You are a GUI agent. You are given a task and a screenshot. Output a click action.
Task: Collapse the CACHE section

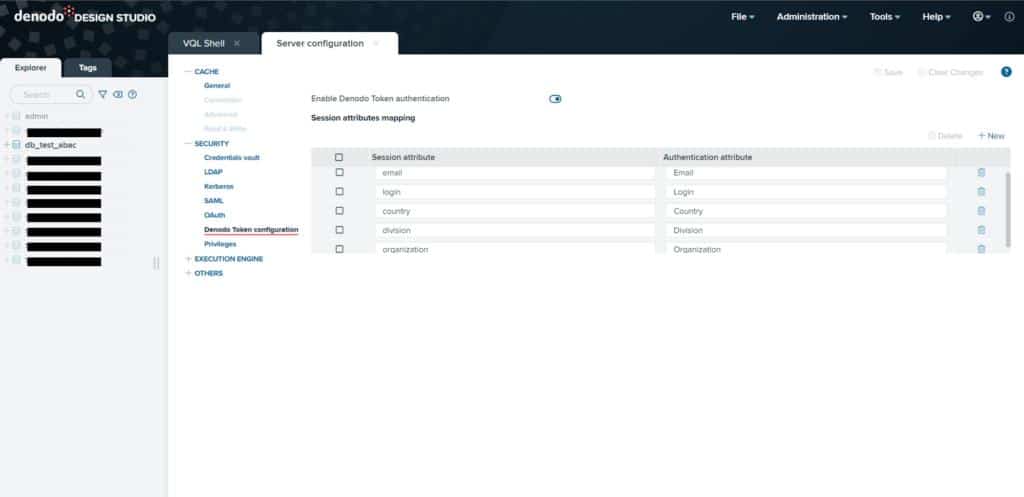188,72
